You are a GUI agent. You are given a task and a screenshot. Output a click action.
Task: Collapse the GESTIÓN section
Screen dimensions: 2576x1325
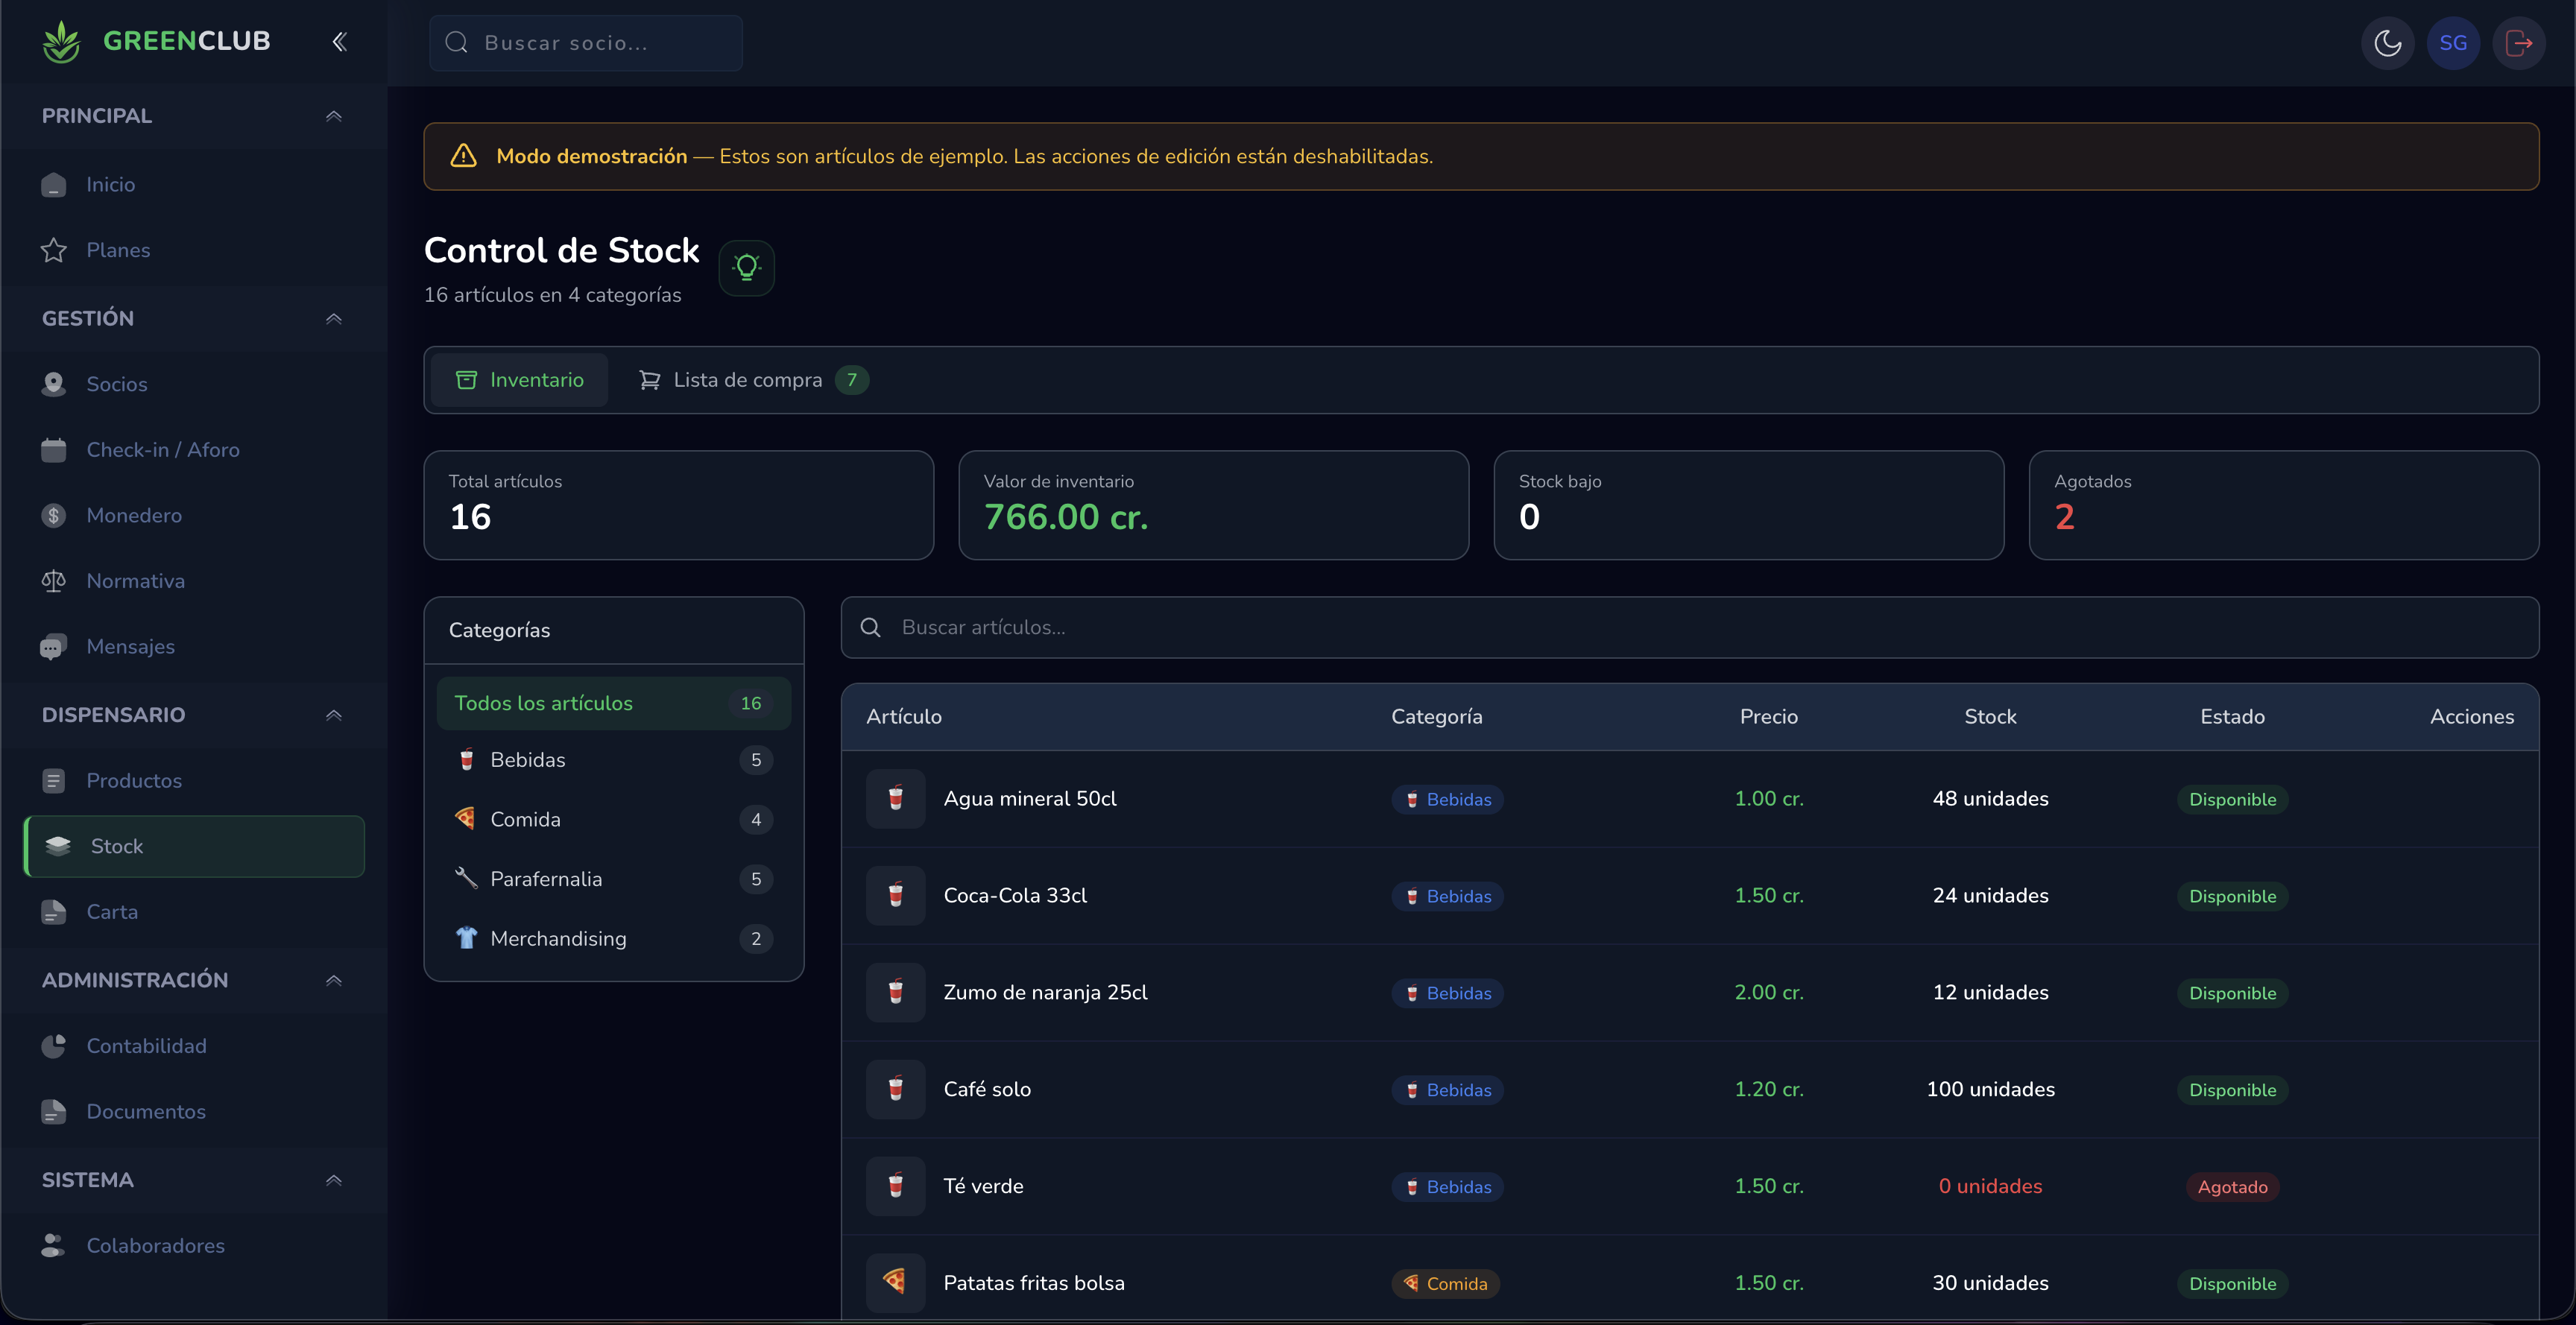pyautogui.click(x=334, y=318)
